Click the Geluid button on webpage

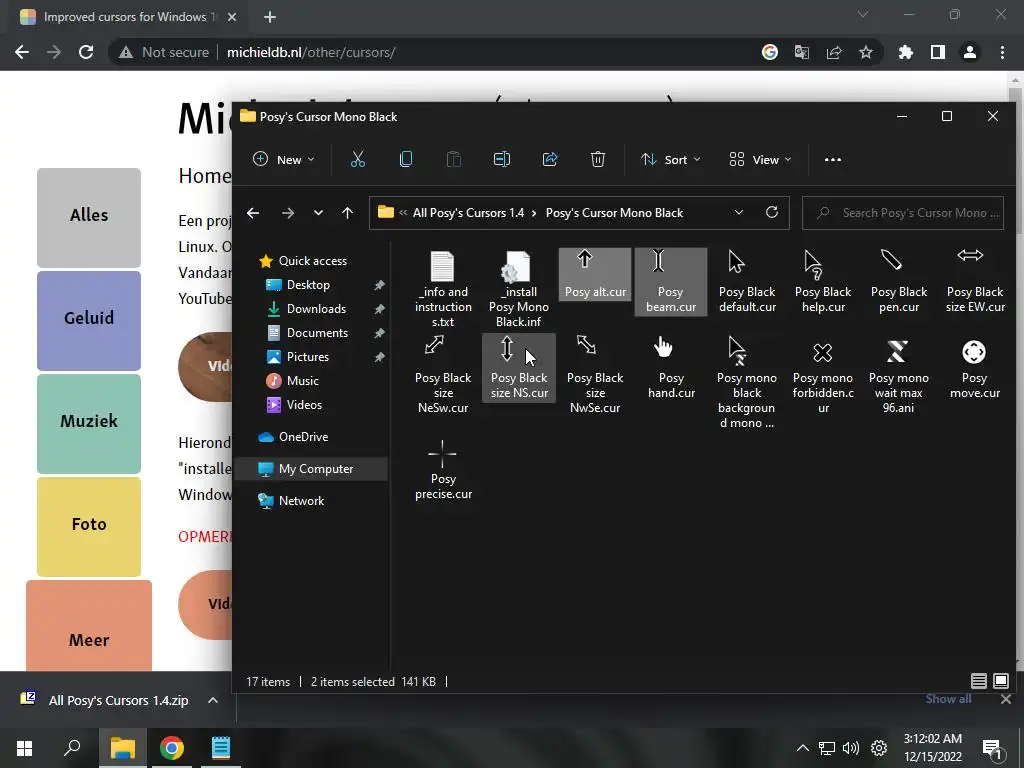tap(89, 321)
